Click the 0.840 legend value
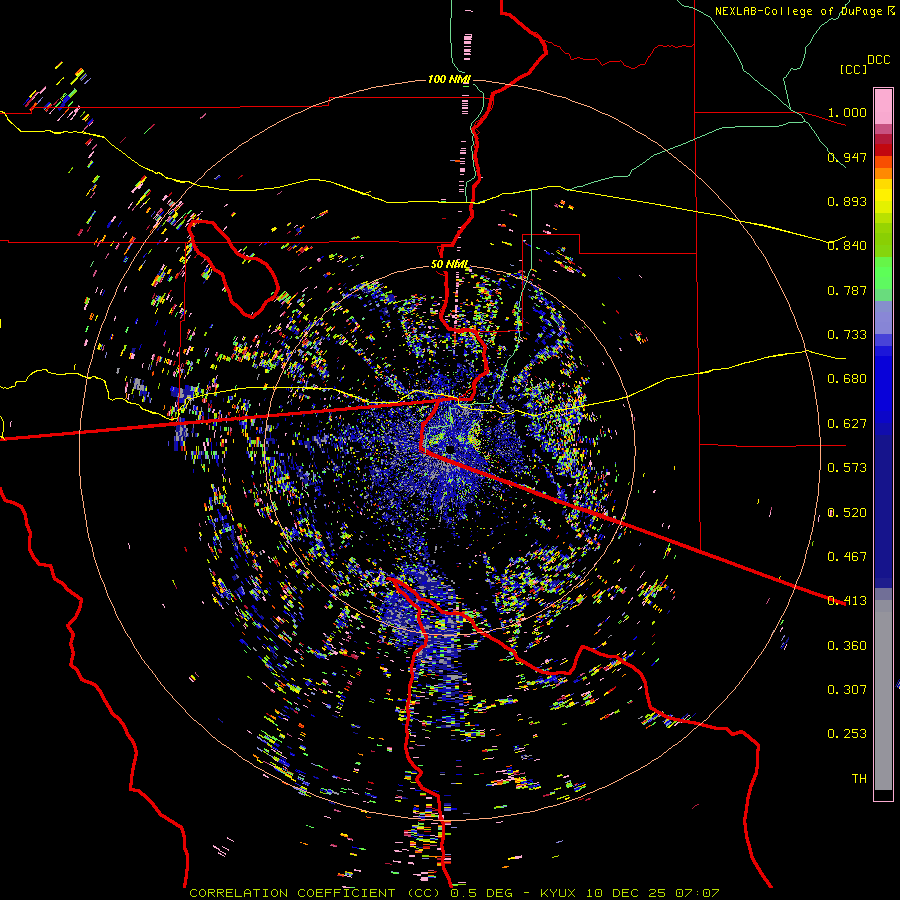This screenshot has width=900, height=900. click(x=847, y=246)
